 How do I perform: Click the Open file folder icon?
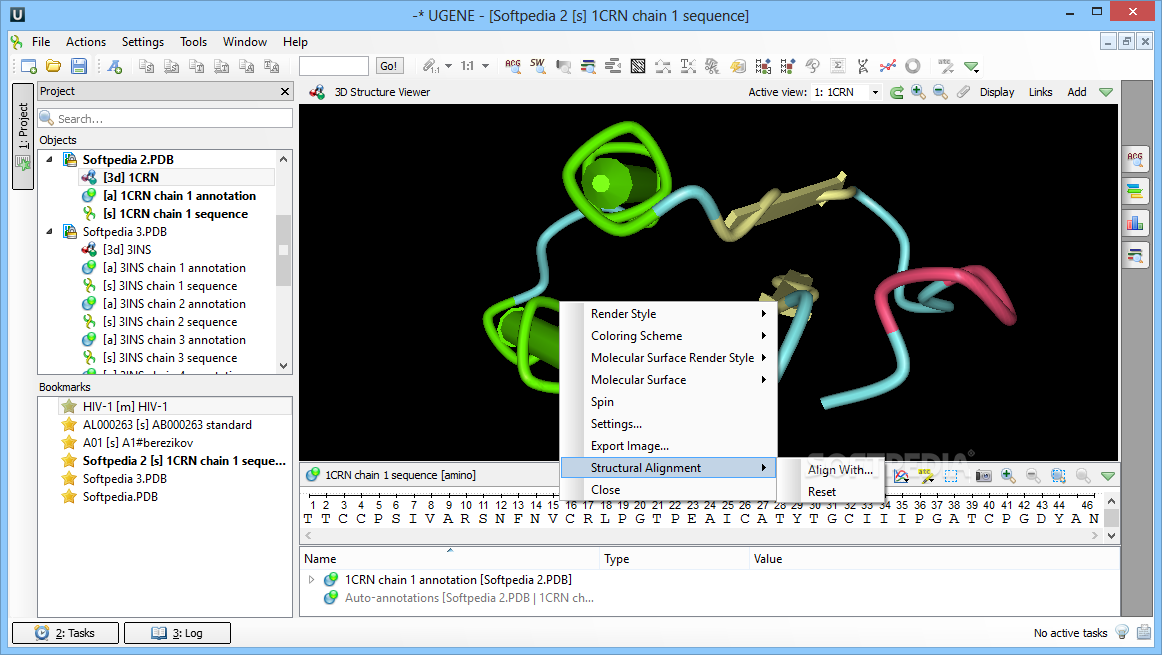tap(53, 66)
